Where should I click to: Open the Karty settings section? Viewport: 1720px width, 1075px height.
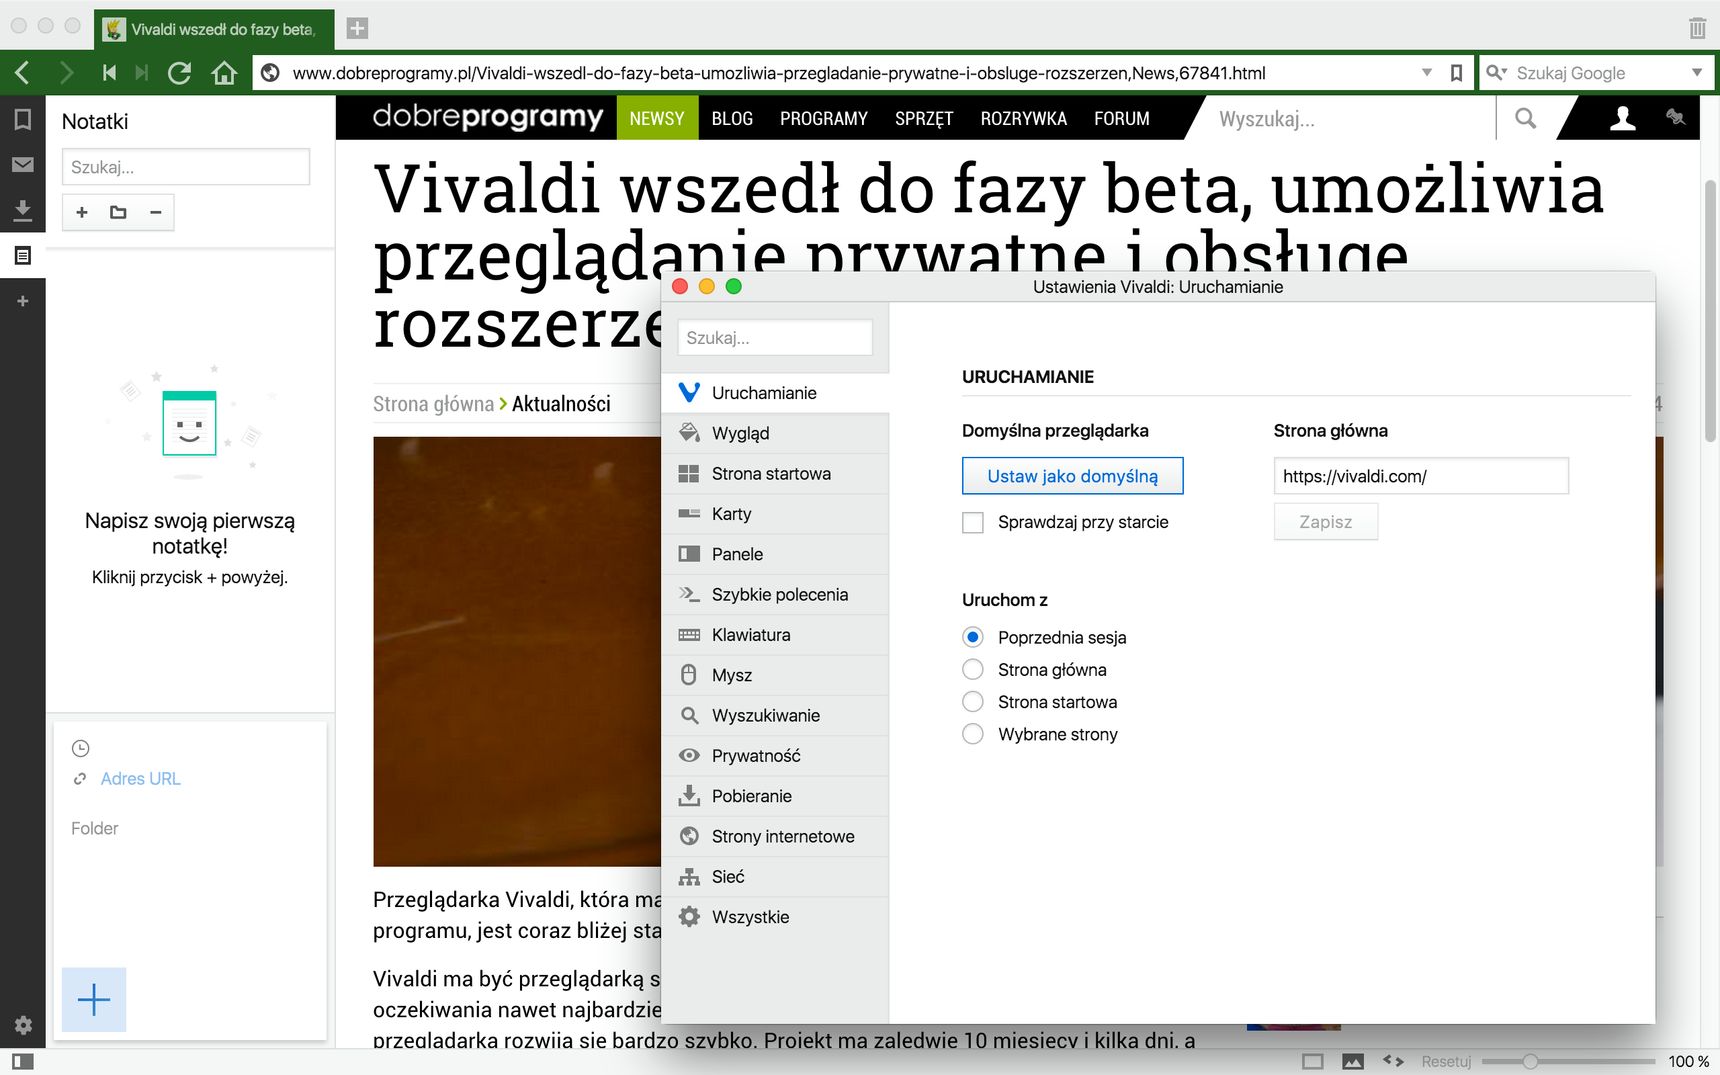point(775,514)
